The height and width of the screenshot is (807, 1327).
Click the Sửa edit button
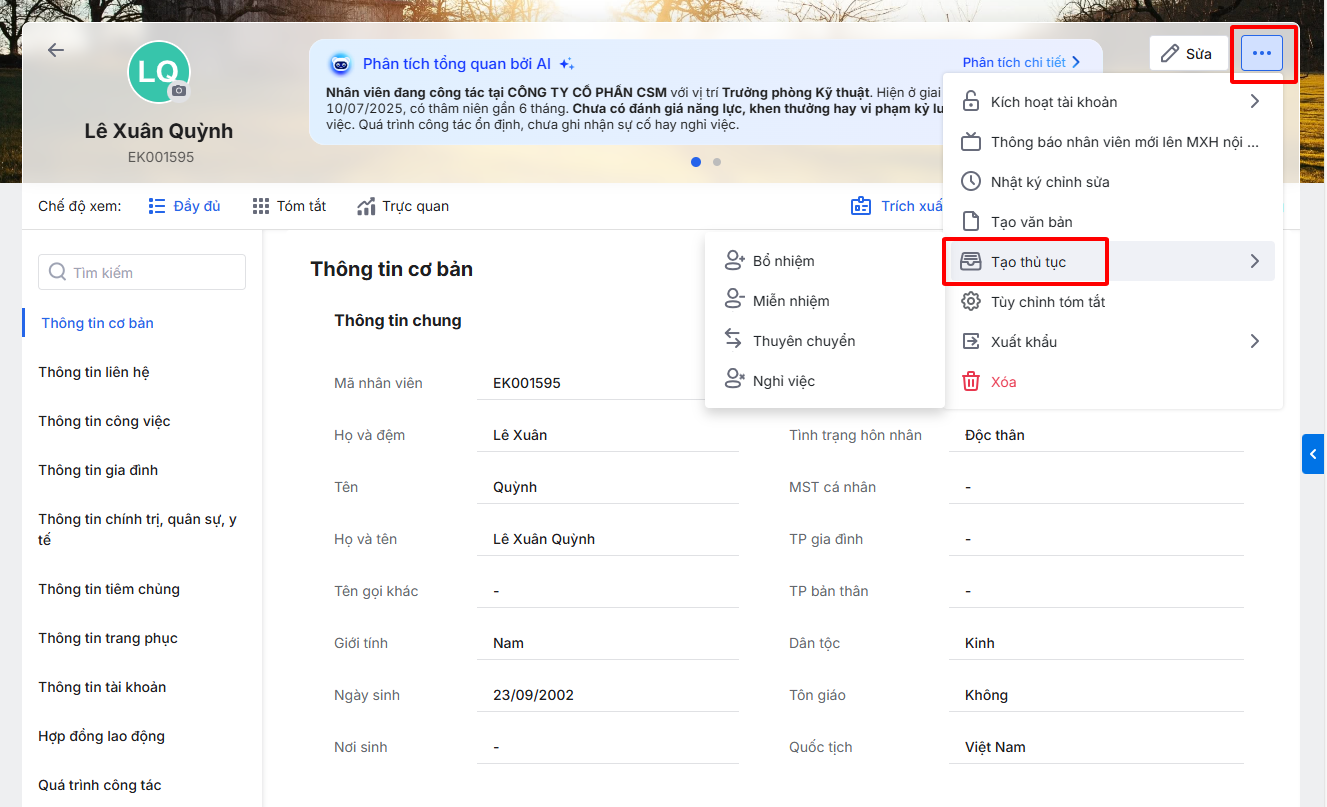1187,54
